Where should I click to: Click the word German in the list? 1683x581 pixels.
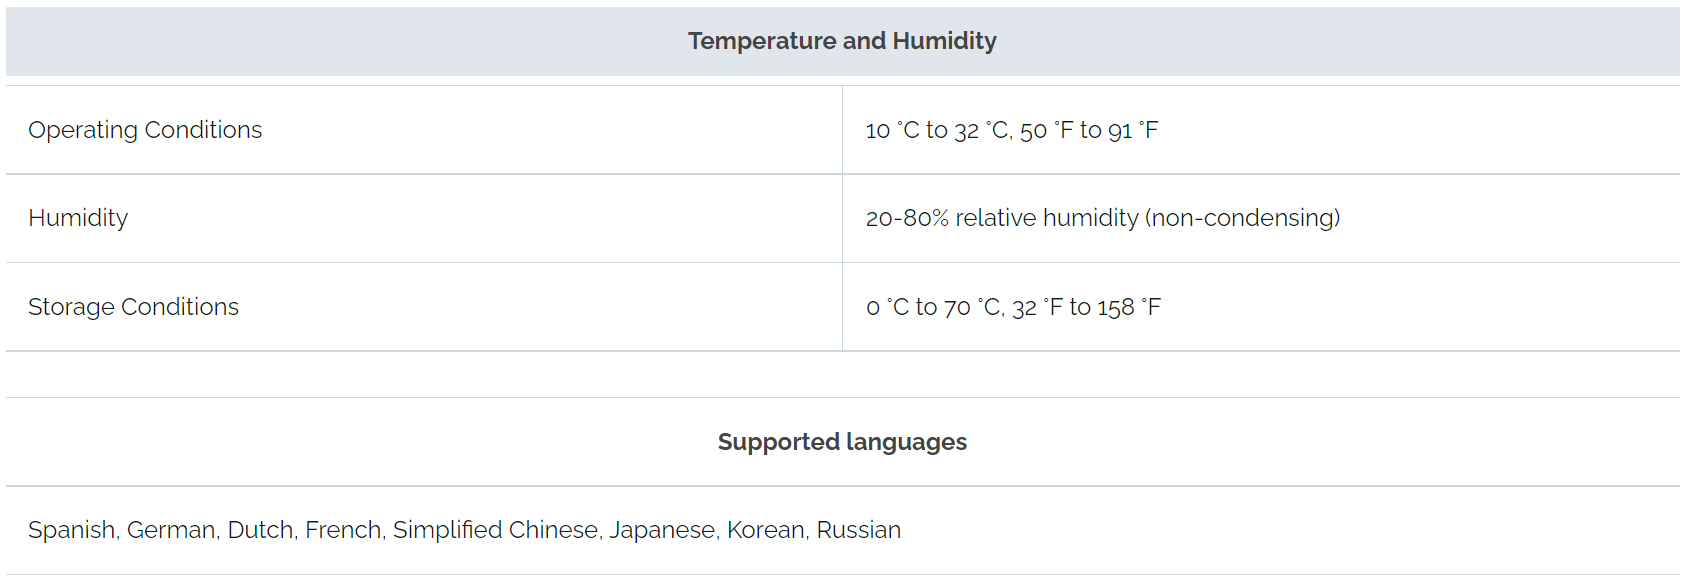coord(170,530)
